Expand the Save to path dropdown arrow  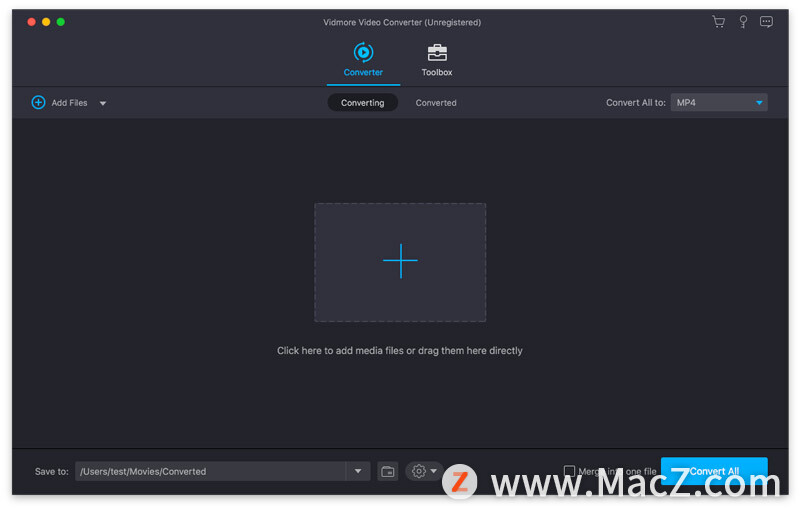point(358,471)
